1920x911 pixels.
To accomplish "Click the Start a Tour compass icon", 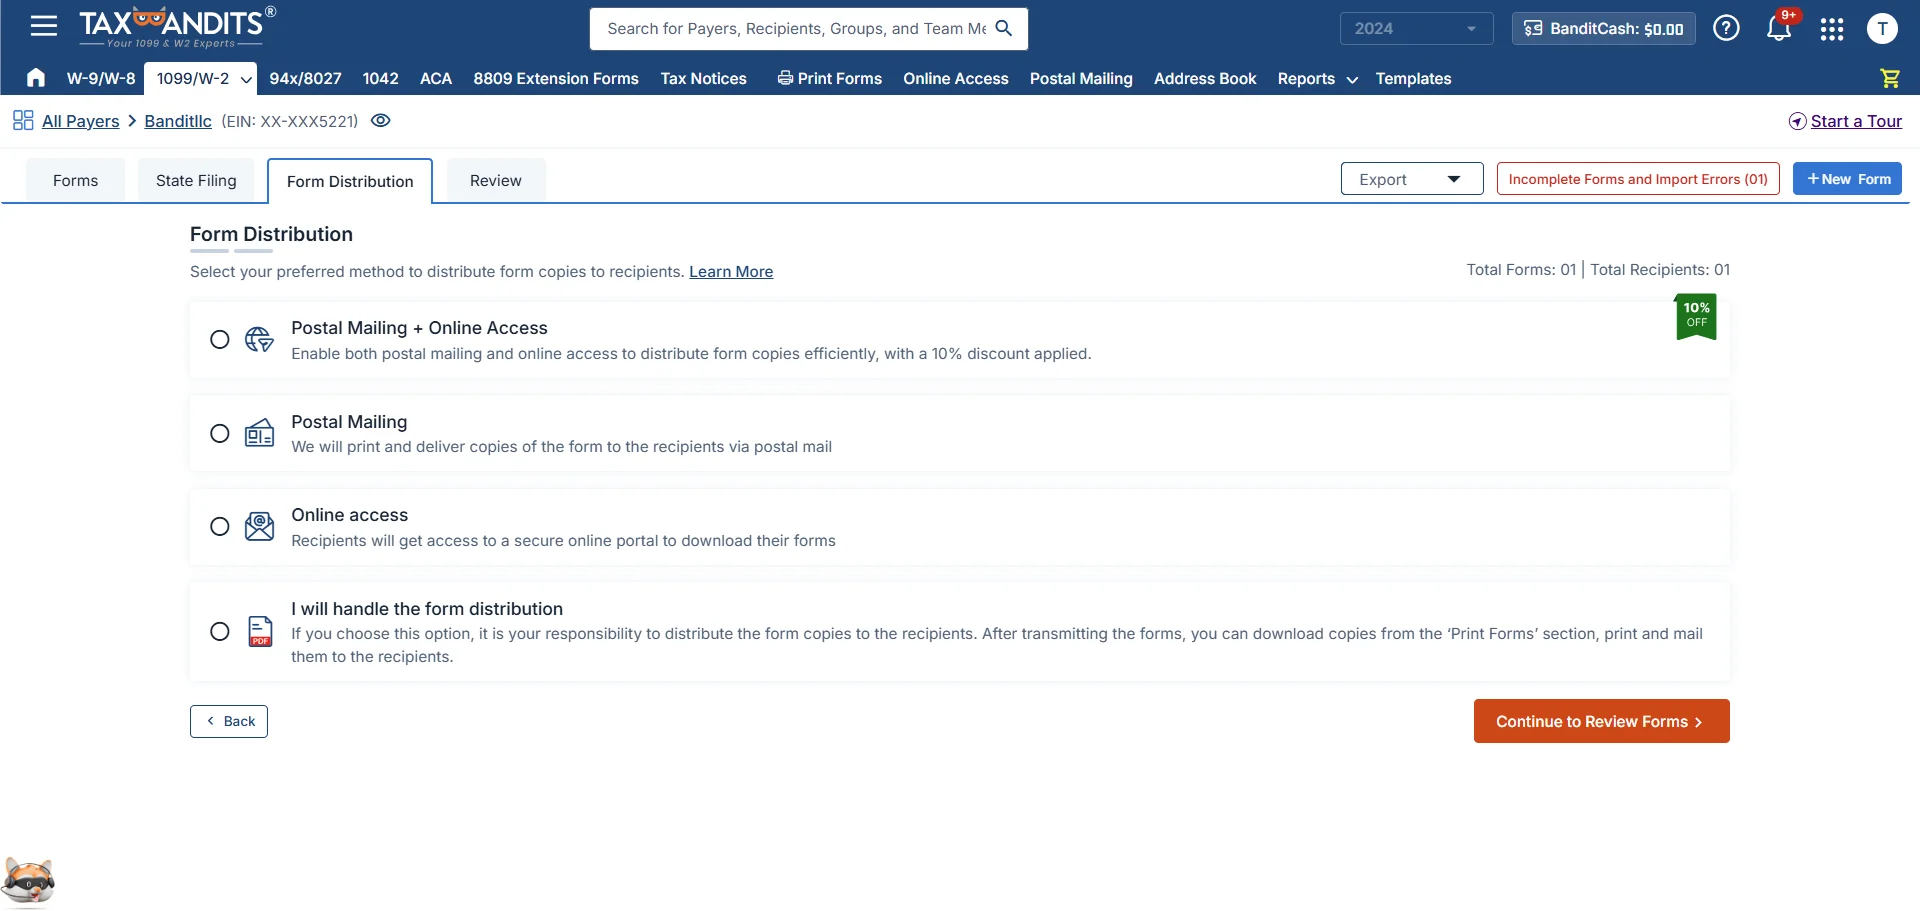I will click(x=1797, y=121).
